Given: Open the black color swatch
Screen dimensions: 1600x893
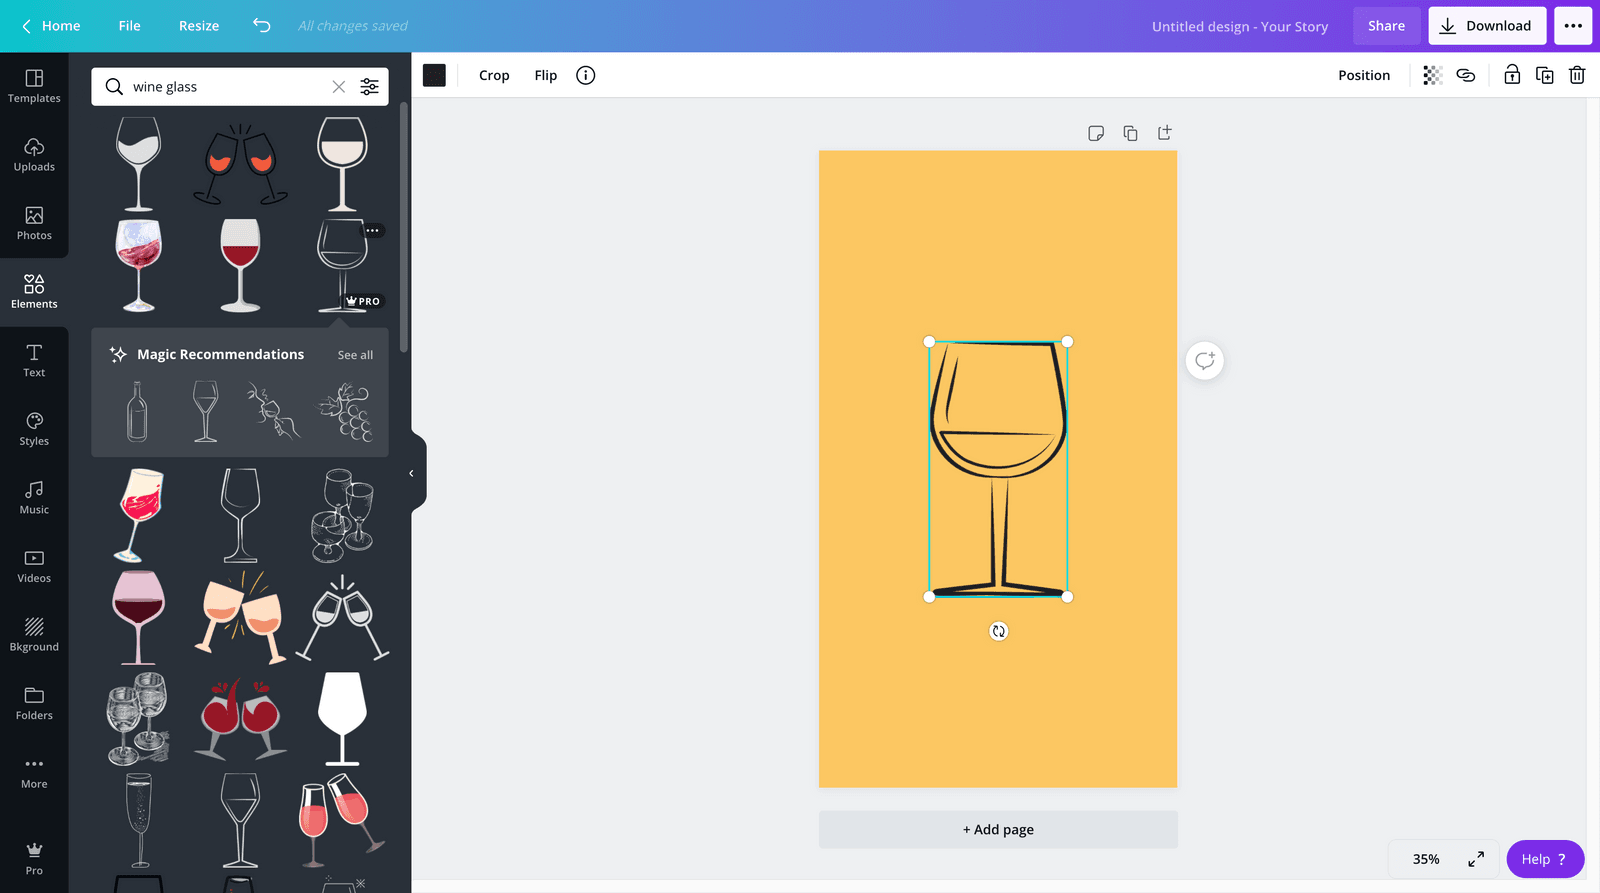Looking at the screenshot, I should pyautogui.click(x=434, y=75).
